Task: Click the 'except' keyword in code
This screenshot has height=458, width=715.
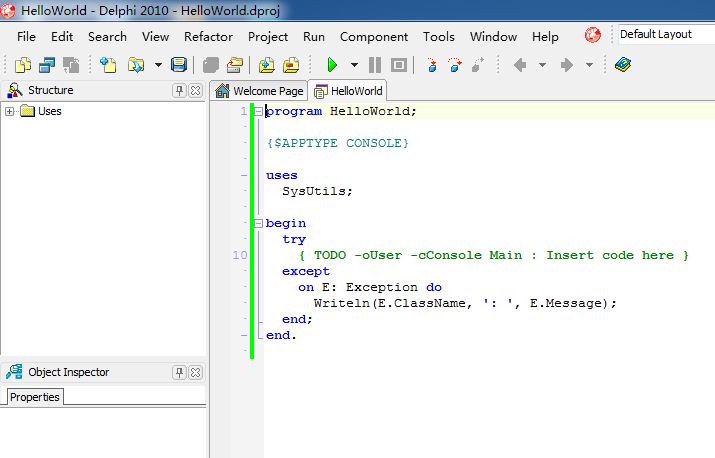Action: [306, 271]
